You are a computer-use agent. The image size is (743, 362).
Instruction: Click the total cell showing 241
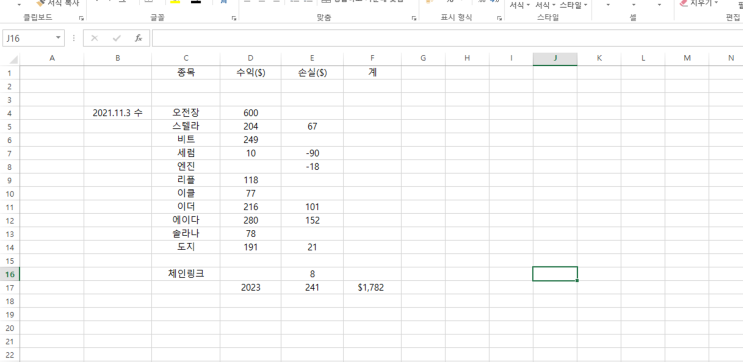tap(312, 288)
